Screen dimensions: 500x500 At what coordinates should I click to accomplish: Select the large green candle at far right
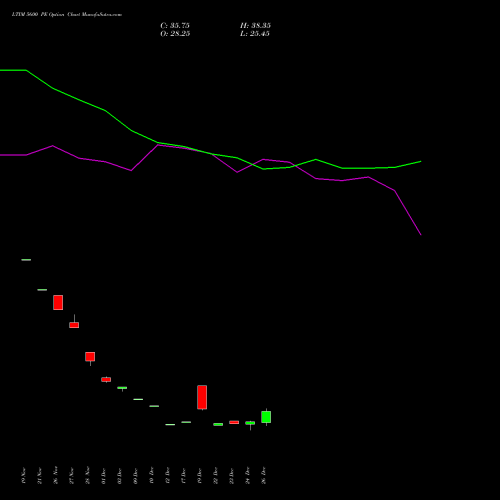pyautogui.click(x=266, y=417)
